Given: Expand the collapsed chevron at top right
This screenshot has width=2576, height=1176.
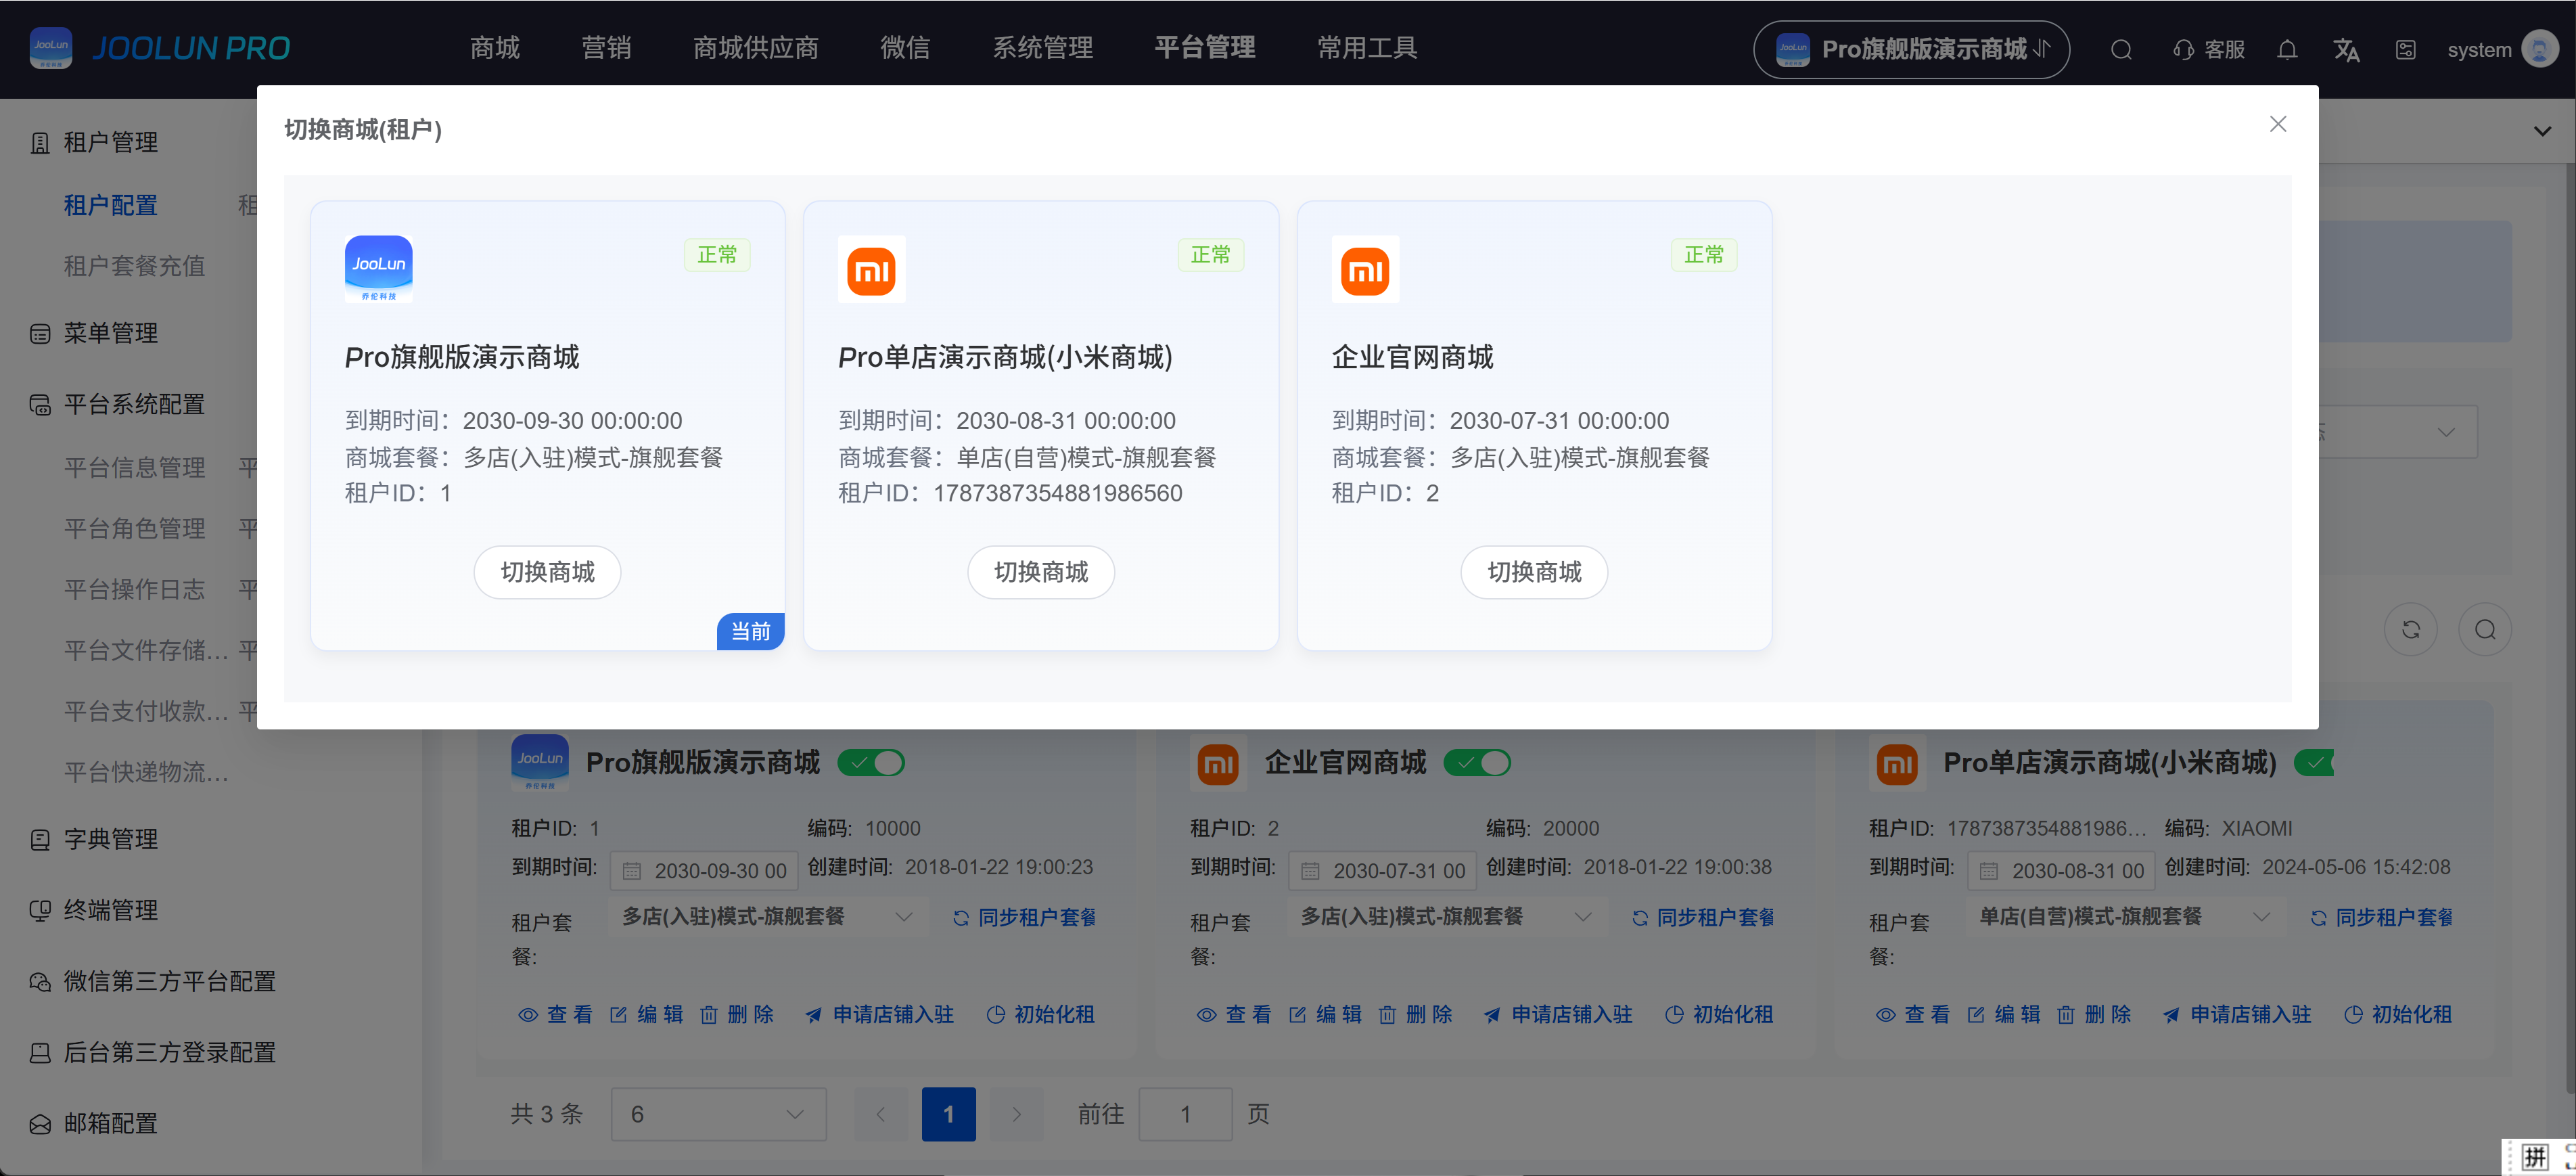Looking at the screenshot, I should [2542, 131].
